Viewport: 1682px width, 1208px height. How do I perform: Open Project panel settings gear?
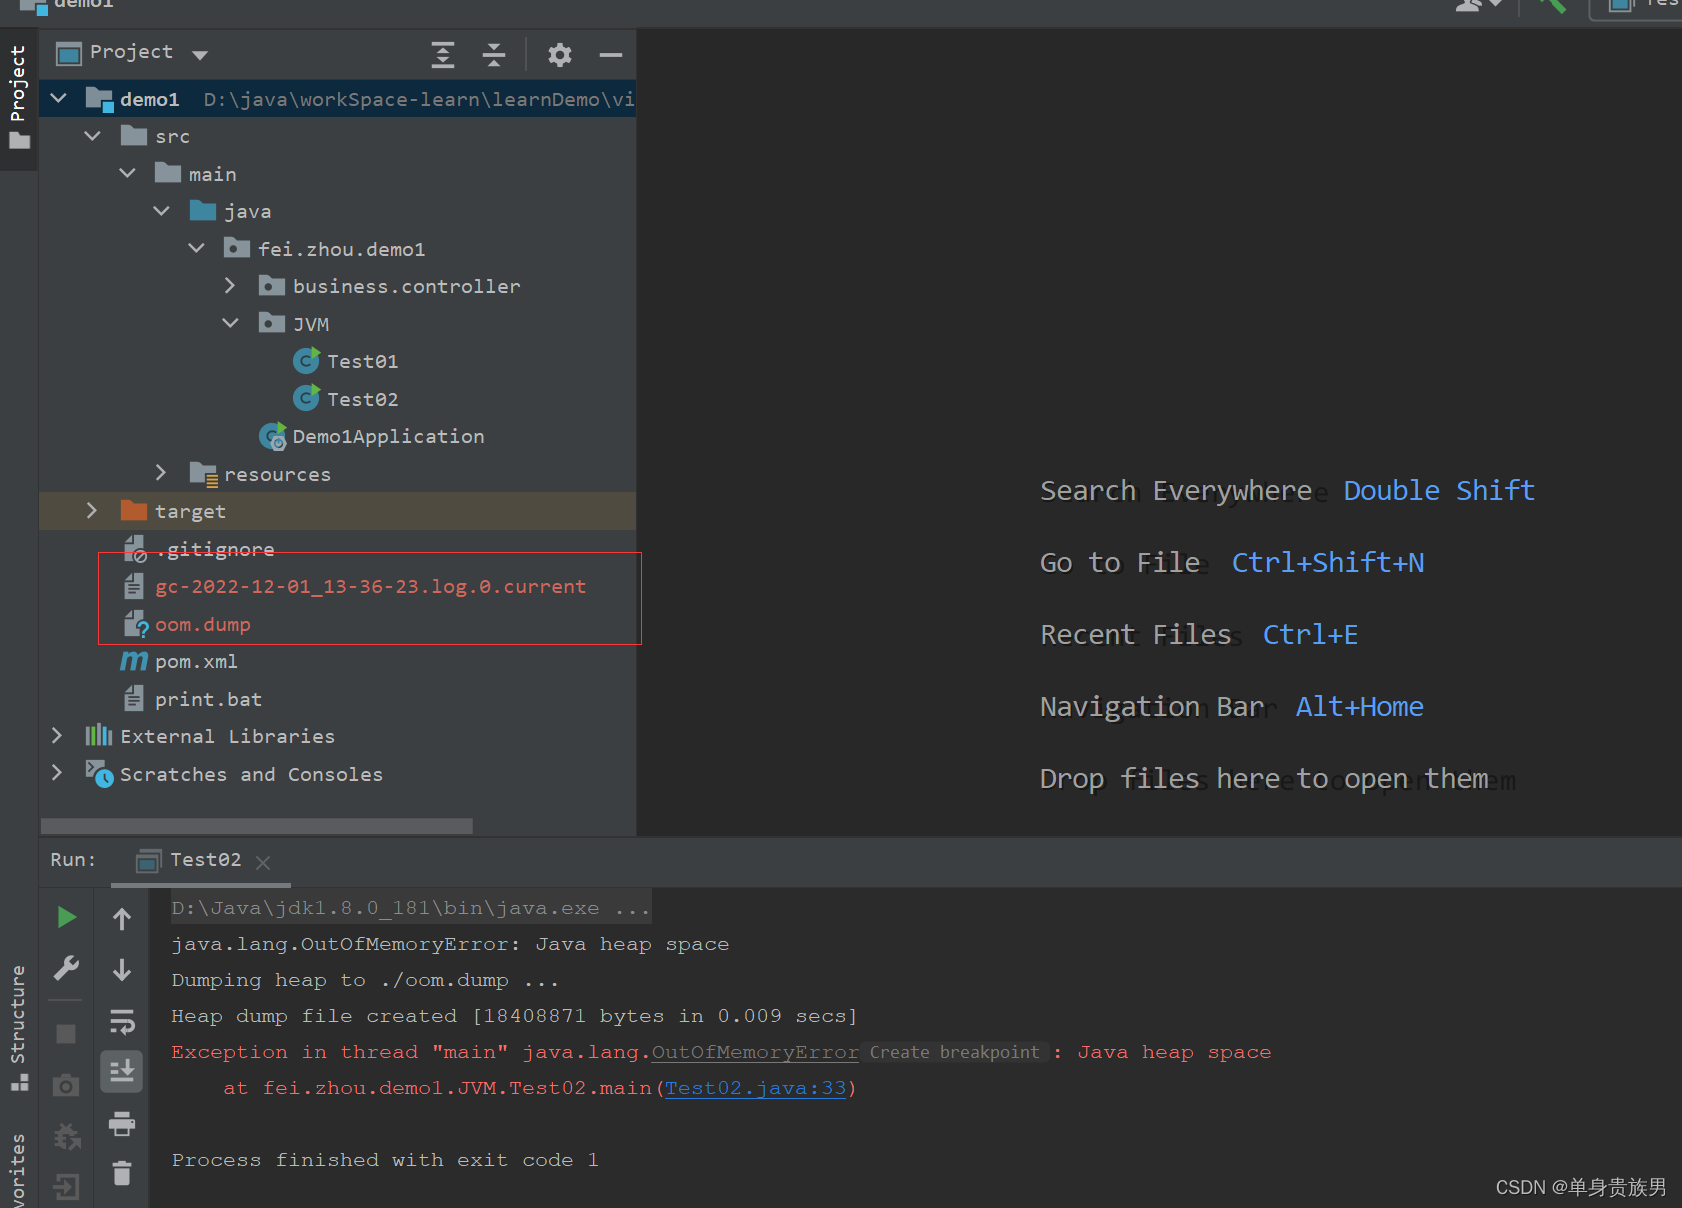pyautogui.click(x=560, y=54)
